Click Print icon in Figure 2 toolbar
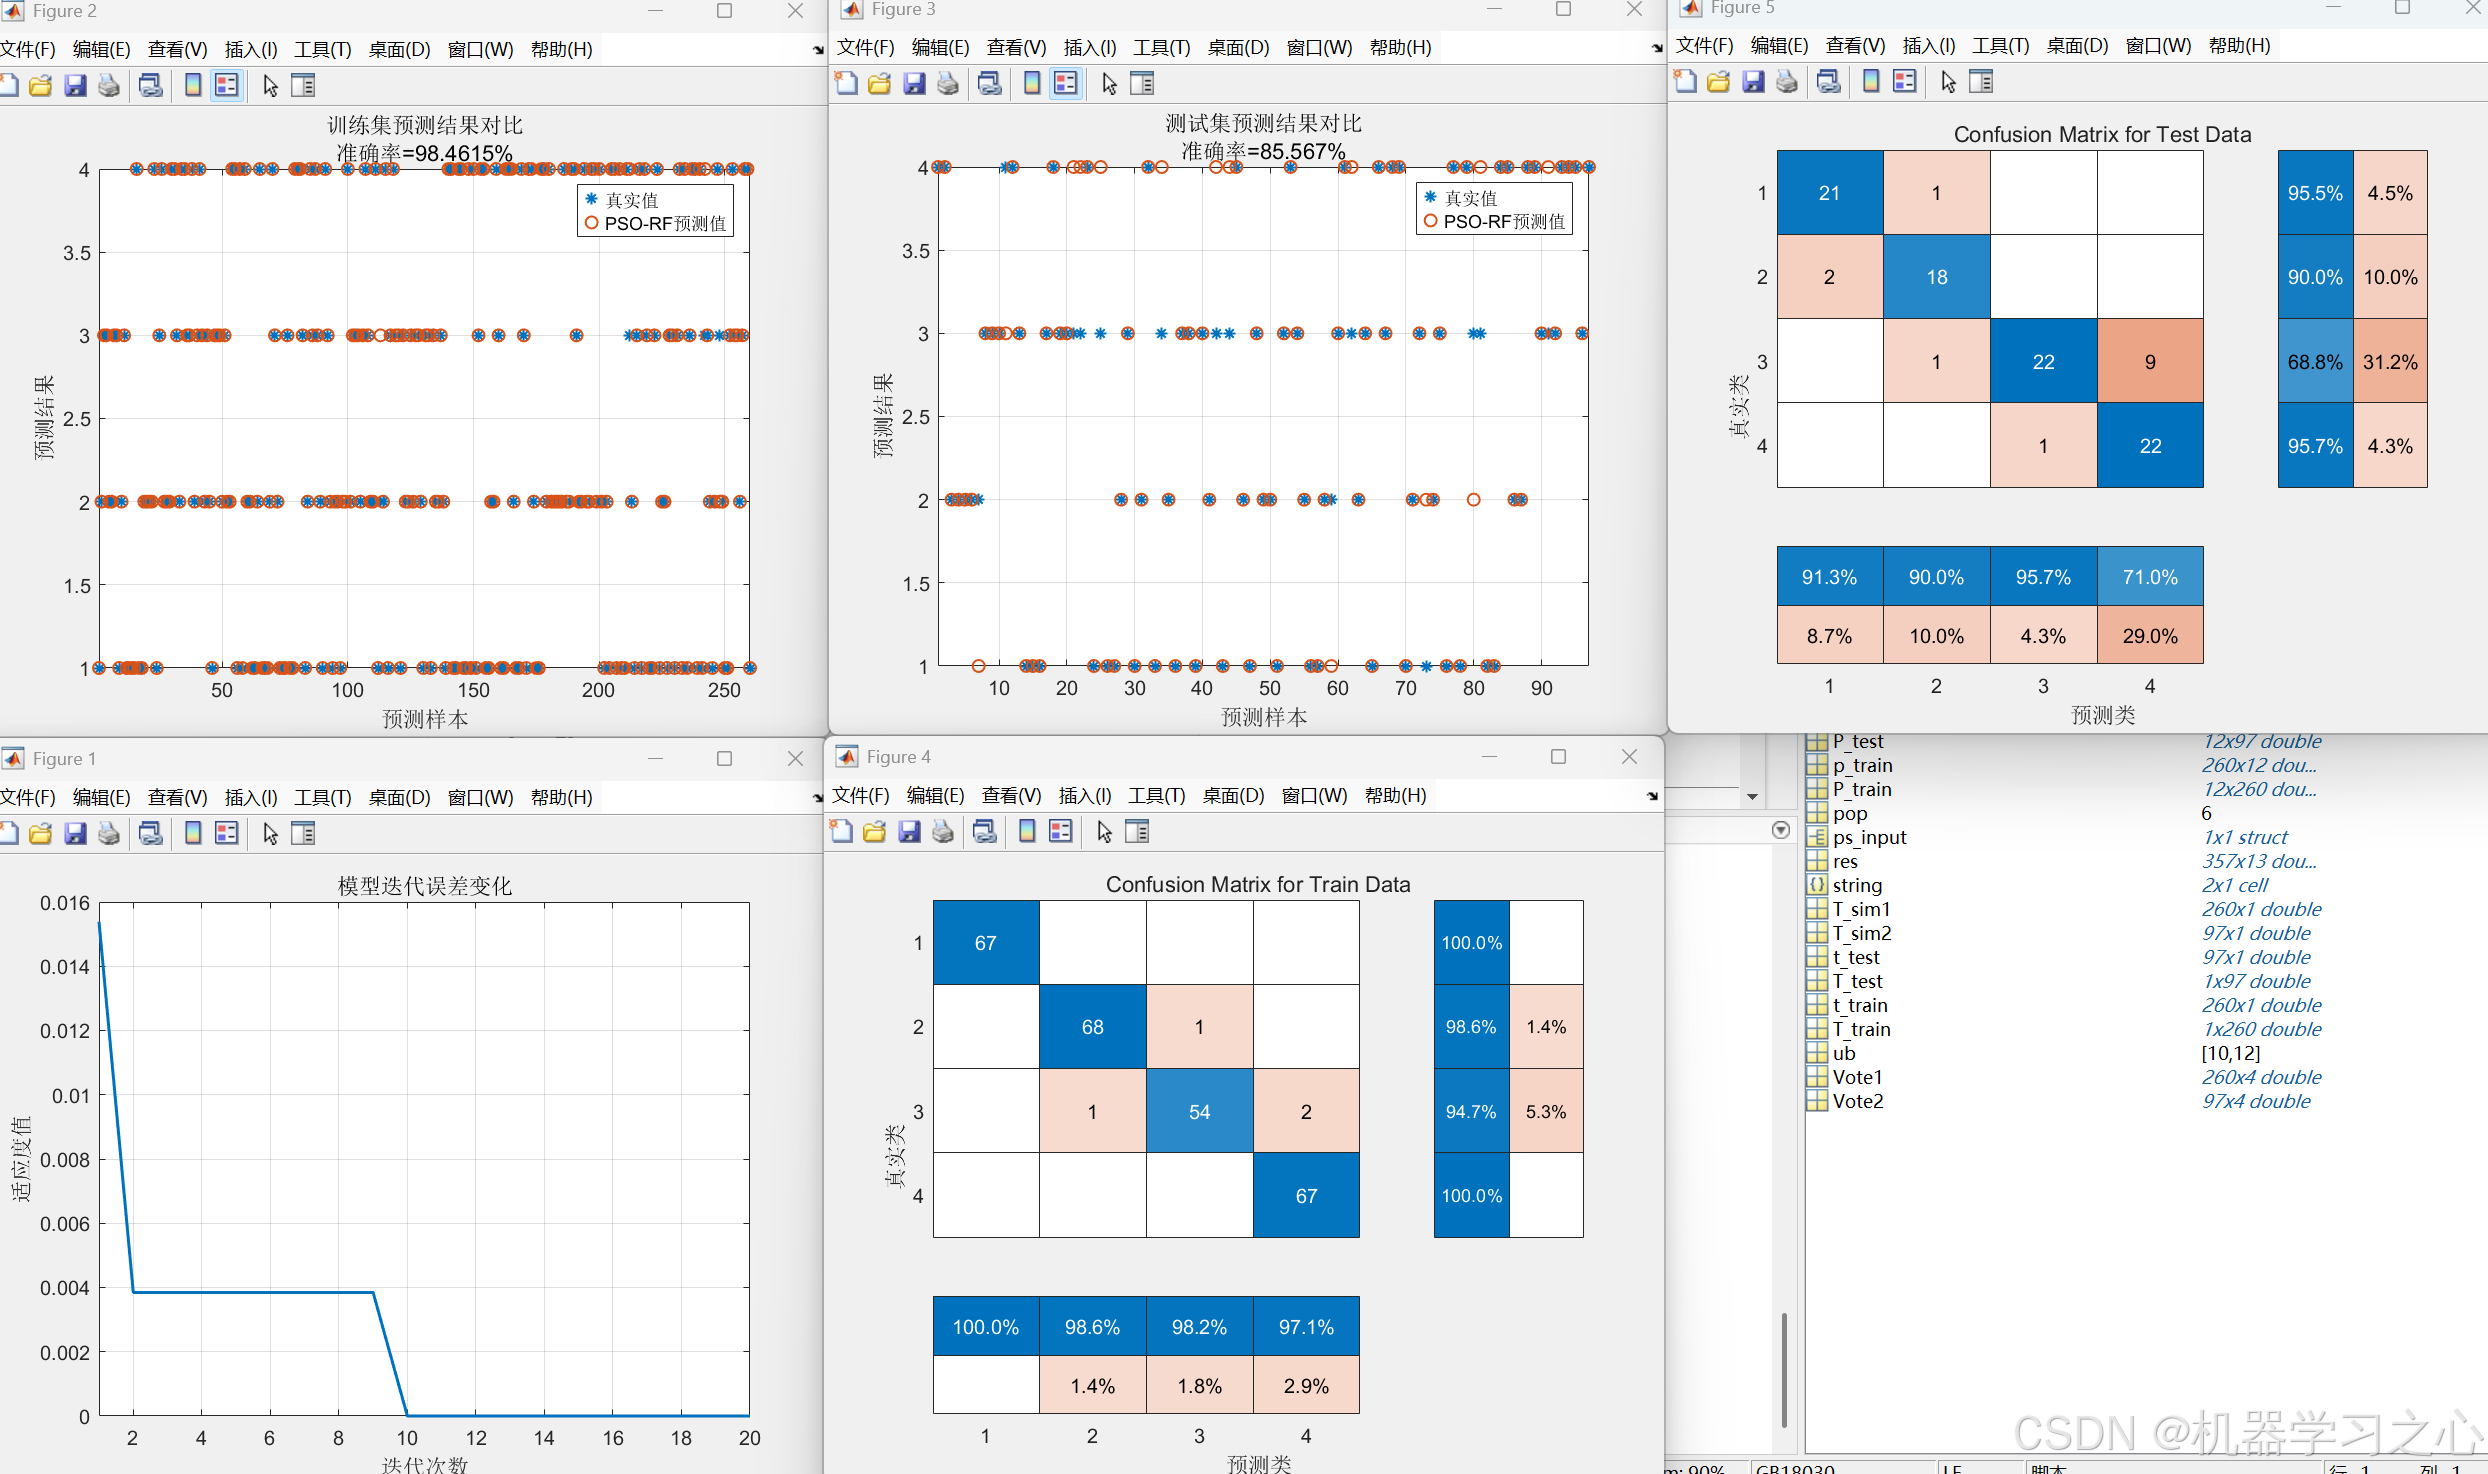 (x=109, y=86)
